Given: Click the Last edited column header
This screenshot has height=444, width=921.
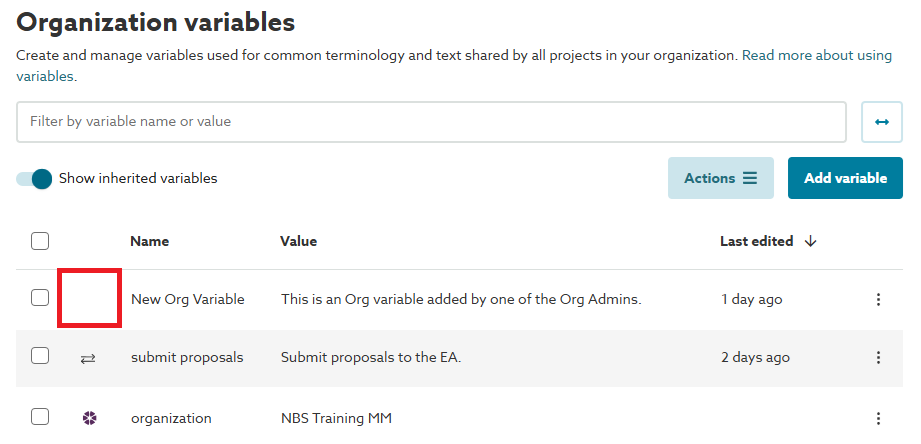Looking at the screenshot, I should pos(756,241).
